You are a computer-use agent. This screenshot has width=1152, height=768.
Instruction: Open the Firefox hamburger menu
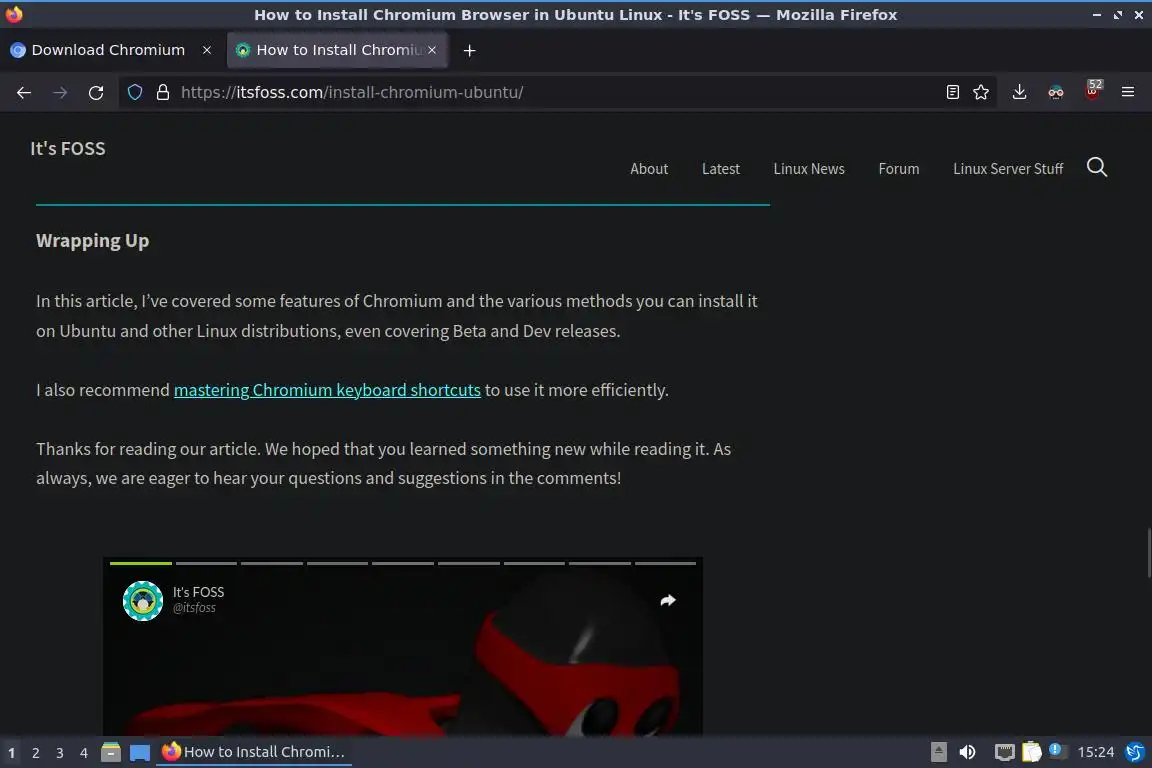pos(1128,93)
